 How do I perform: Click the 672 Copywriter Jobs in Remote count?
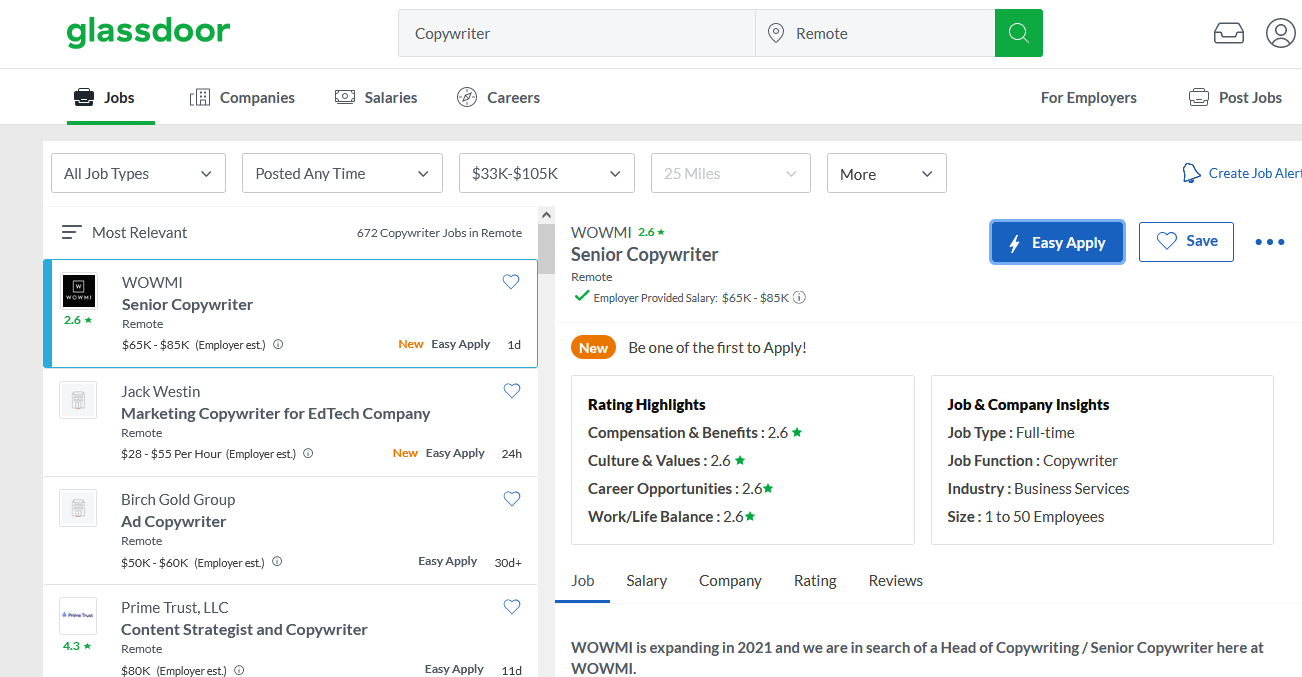tap(439, 233)
